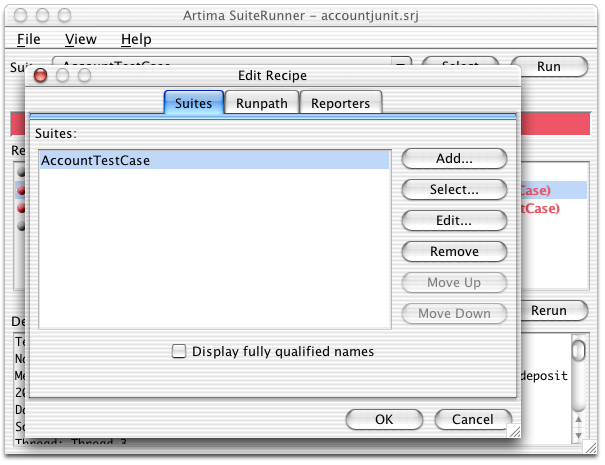The height and width of the screenshot is (465, 605).
Task: Click the red progress bar in main window
Action: pyautogui.click(x=556, y=124)
